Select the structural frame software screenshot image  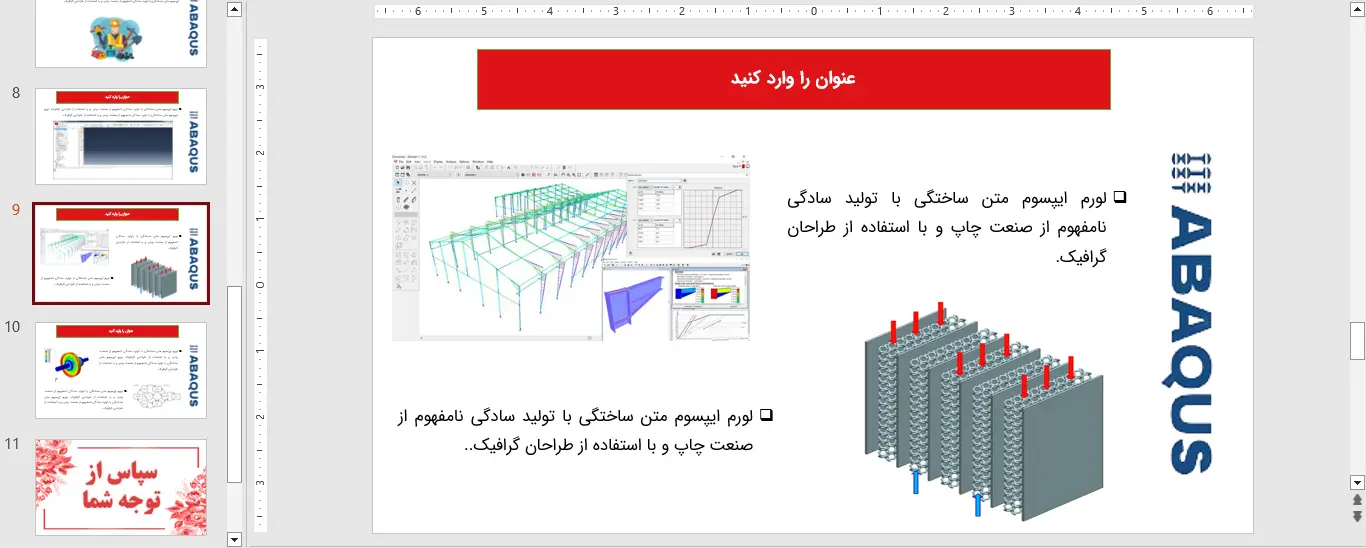[571, 248]
